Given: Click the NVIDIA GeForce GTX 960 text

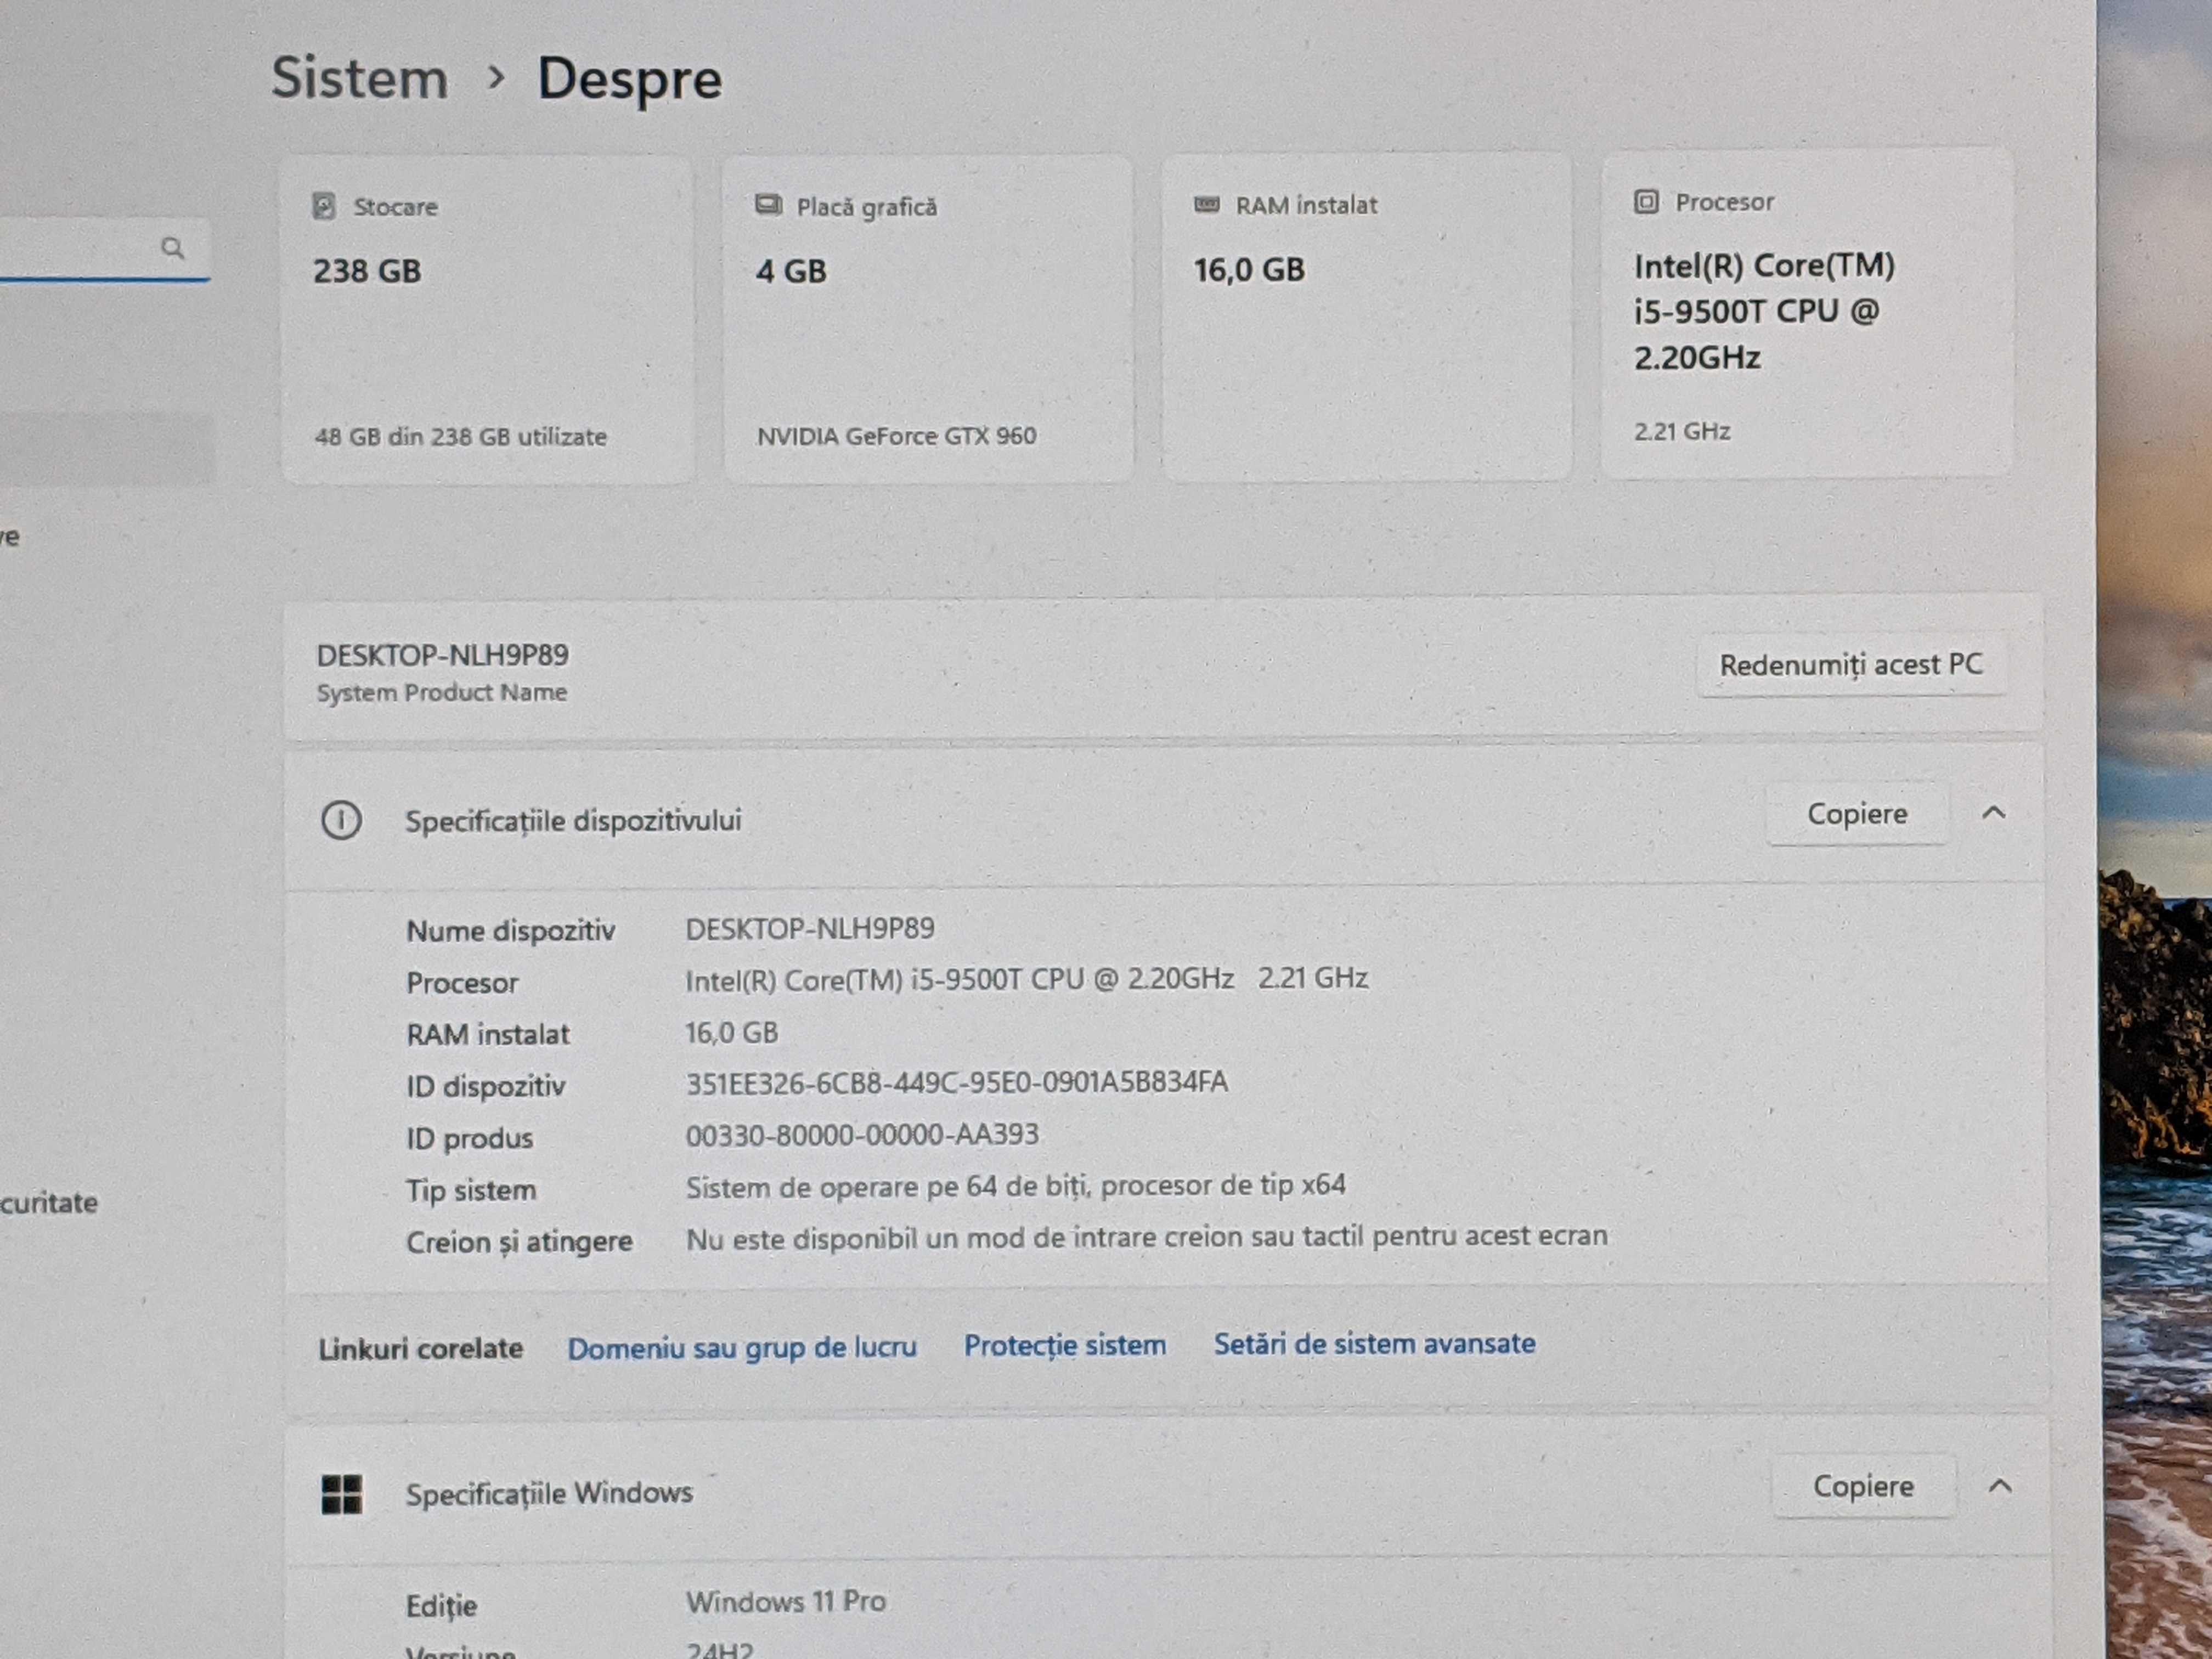Looking at the screenshot, I should (x=896, y=435).
